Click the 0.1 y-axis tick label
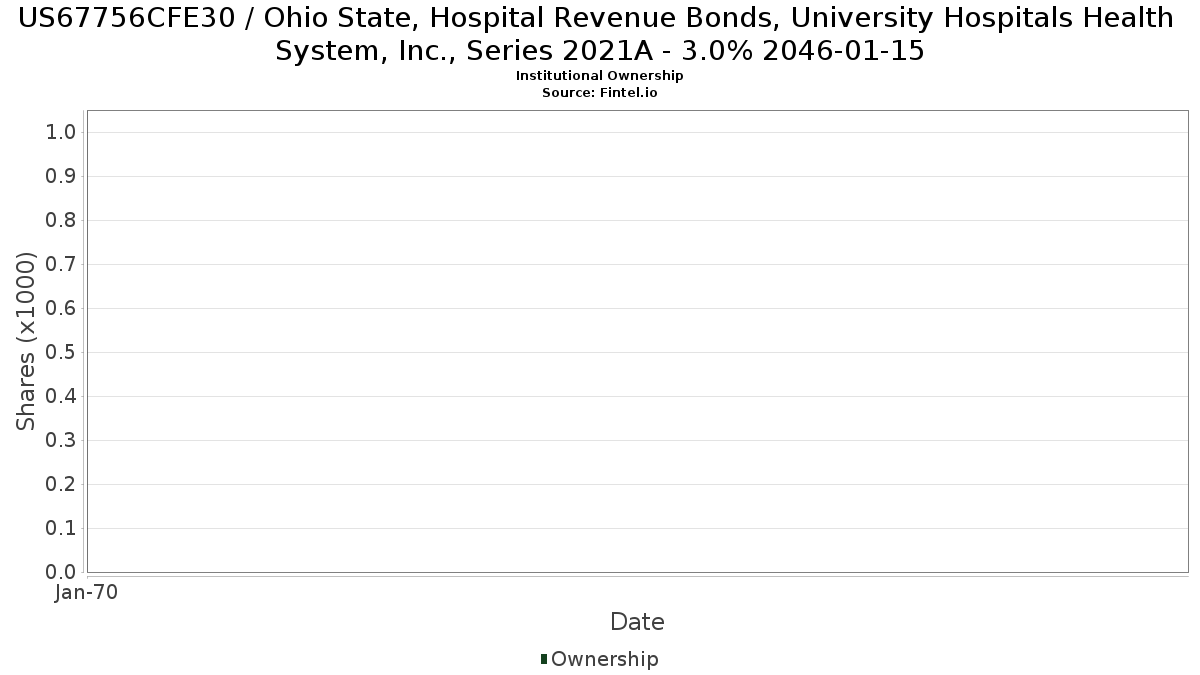Viewport: 1200px width, 675px height. coord(62,529)
